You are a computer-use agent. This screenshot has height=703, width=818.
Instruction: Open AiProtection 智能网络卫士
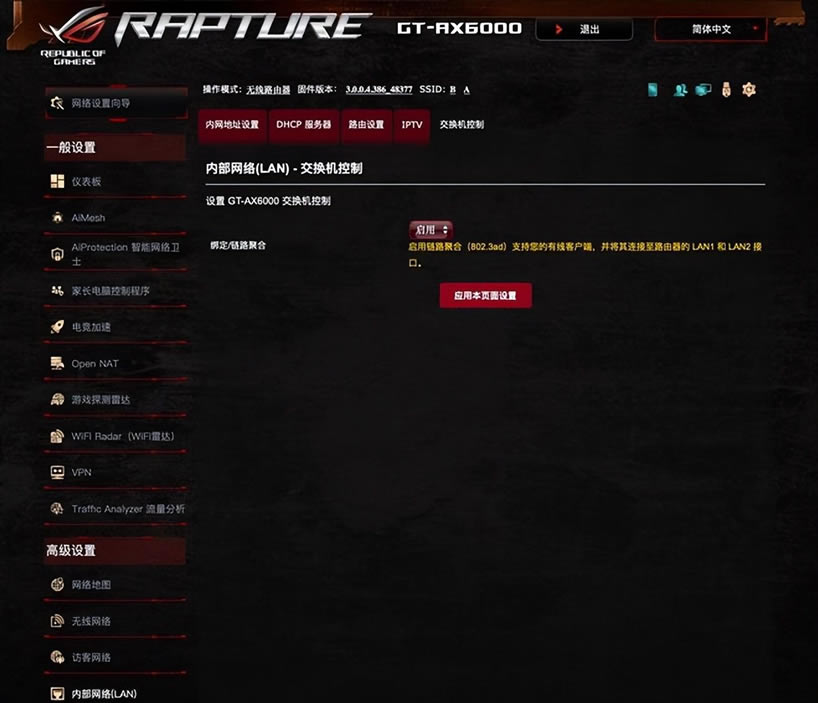(x=116, y=254)
